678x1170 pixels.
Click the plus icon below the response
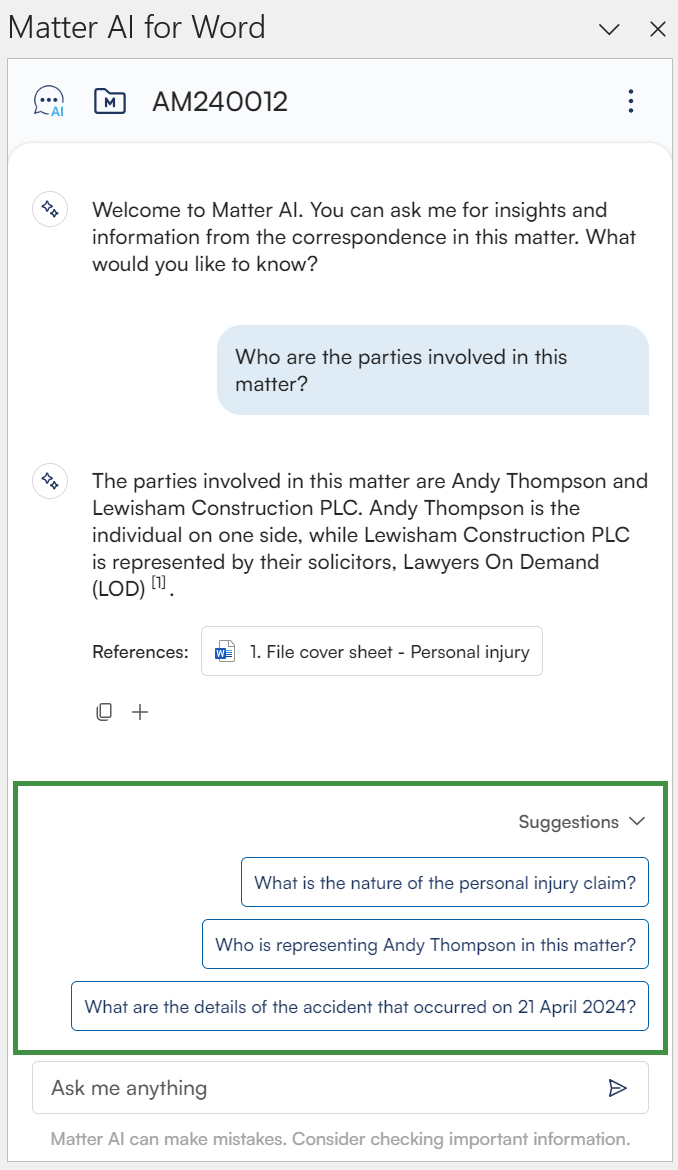pos(140,712)
